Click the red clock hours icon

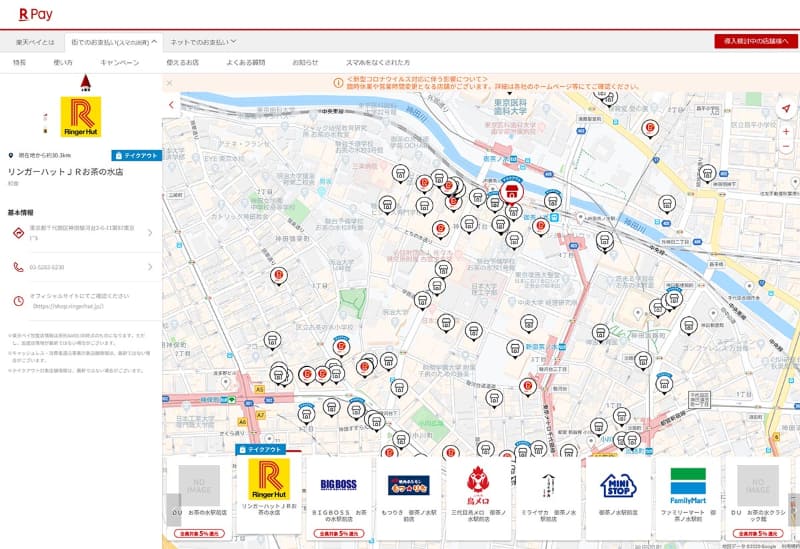tap(18, 301)
